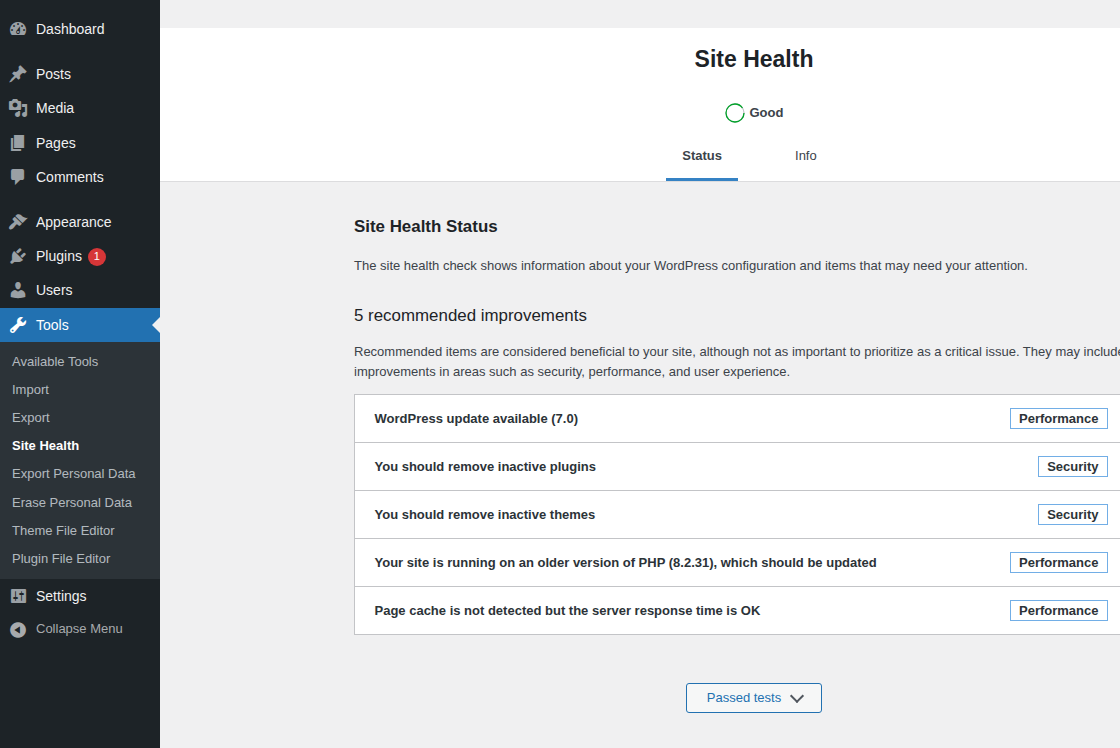1120x748 pixels.
Task: Open the Dashboard menu item
Action: coord(70,29)
